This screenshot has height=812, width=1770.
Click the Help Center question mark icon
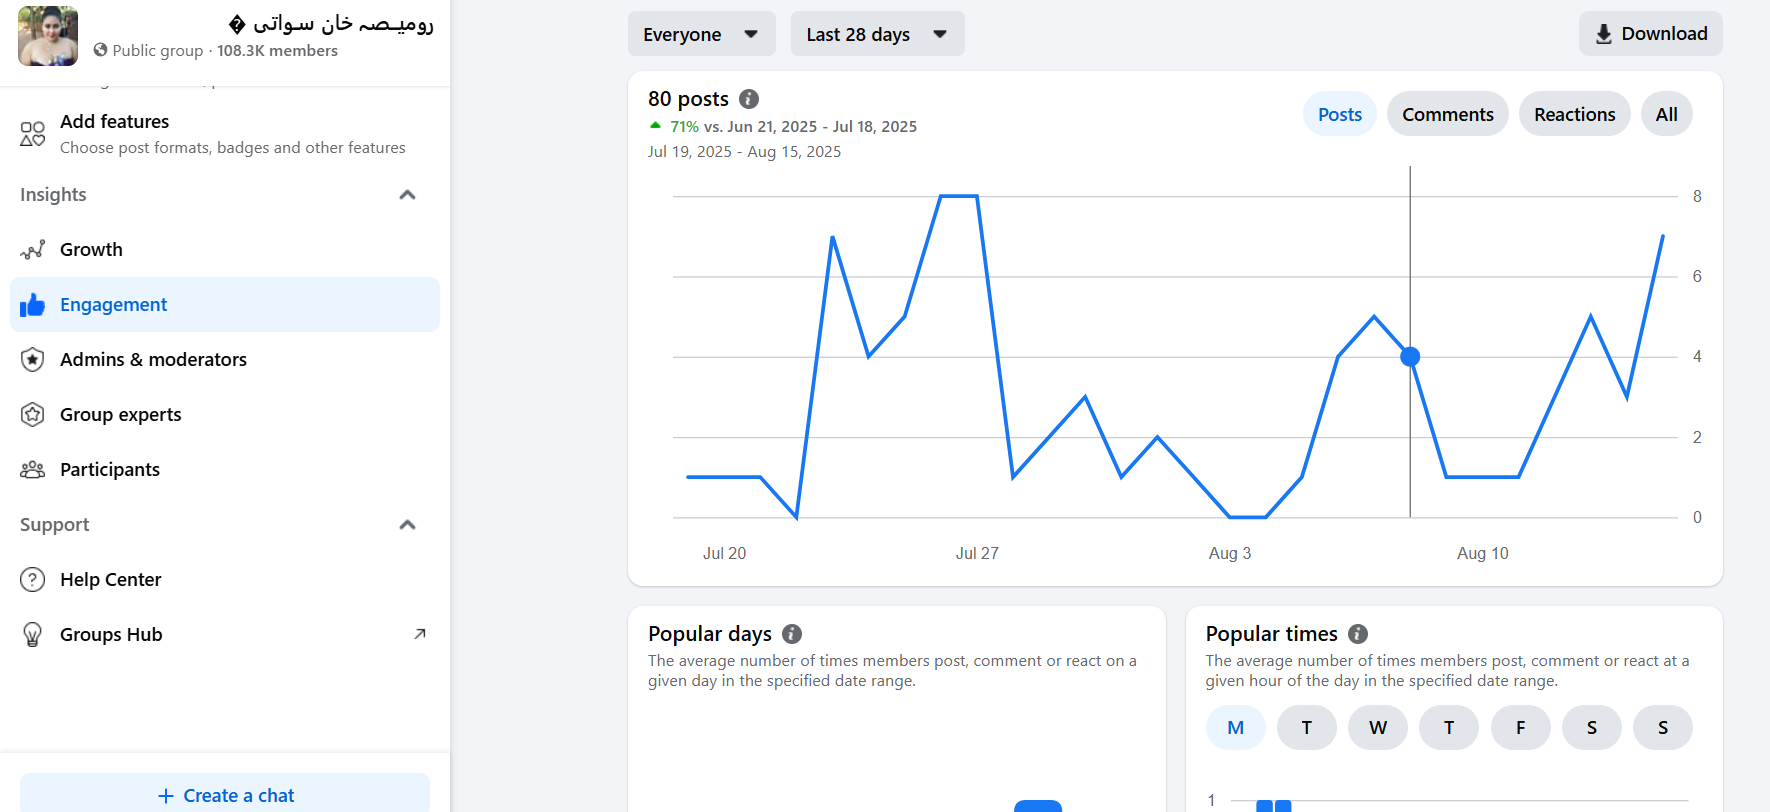tap(33, 579)
